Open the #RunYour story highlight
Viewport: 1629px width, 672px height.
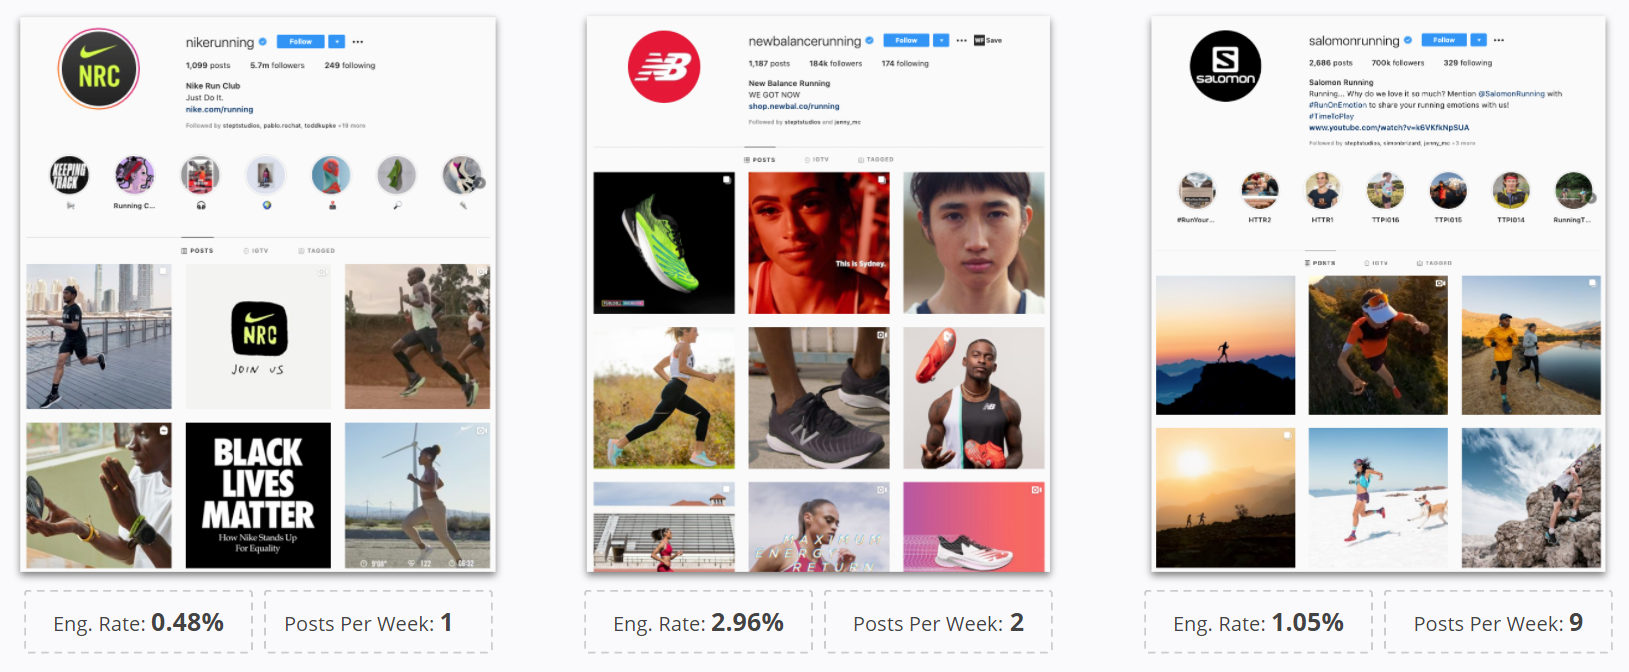1196,190
